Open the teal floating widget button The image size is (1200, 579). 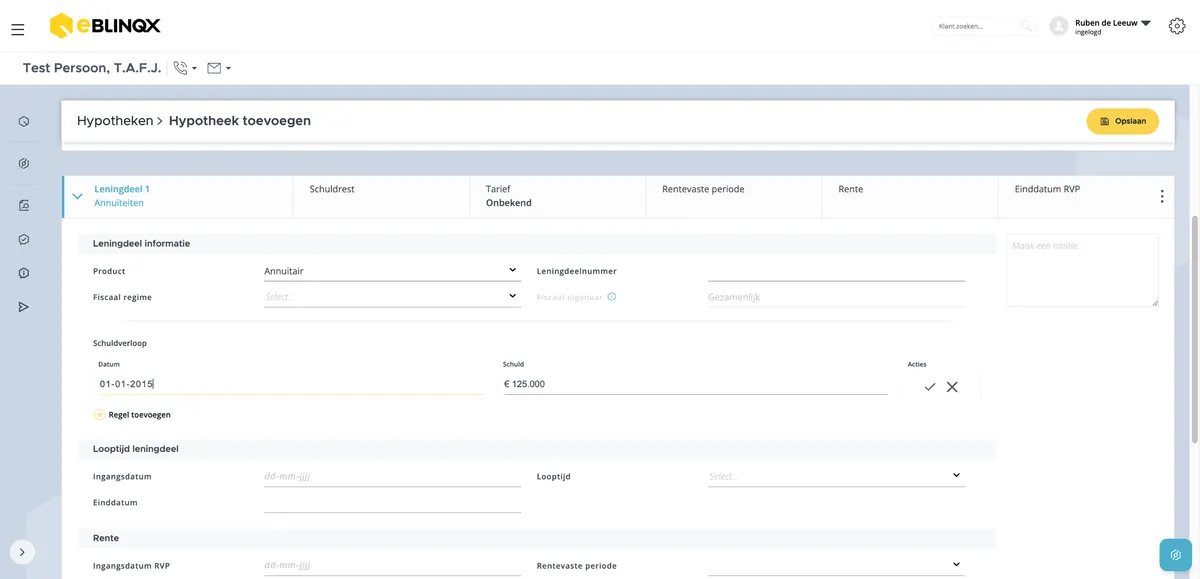(1176, 555)
